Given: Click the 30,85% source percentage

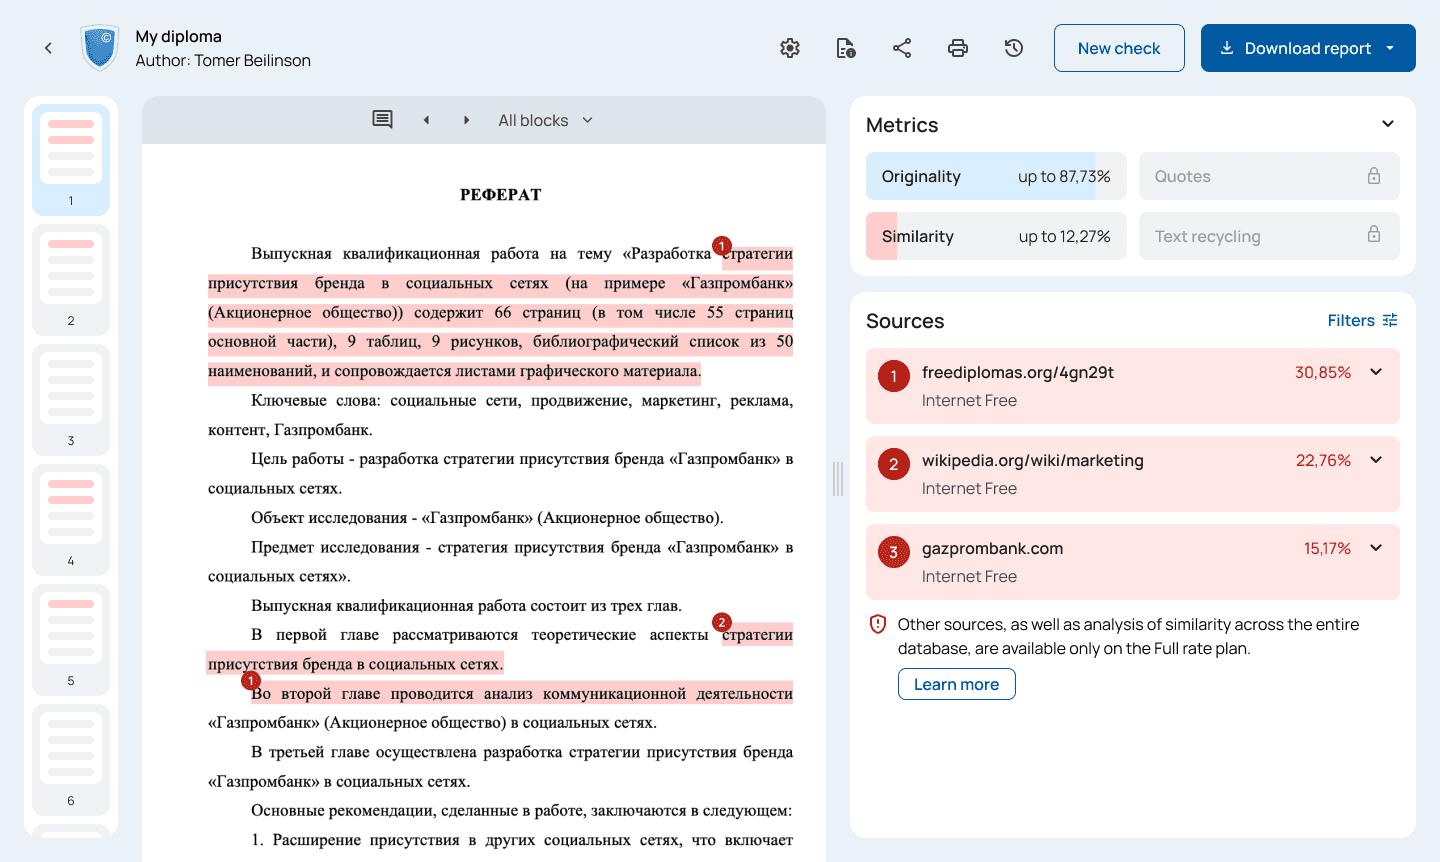Looking at the screenshot, I should point(1323,372).
